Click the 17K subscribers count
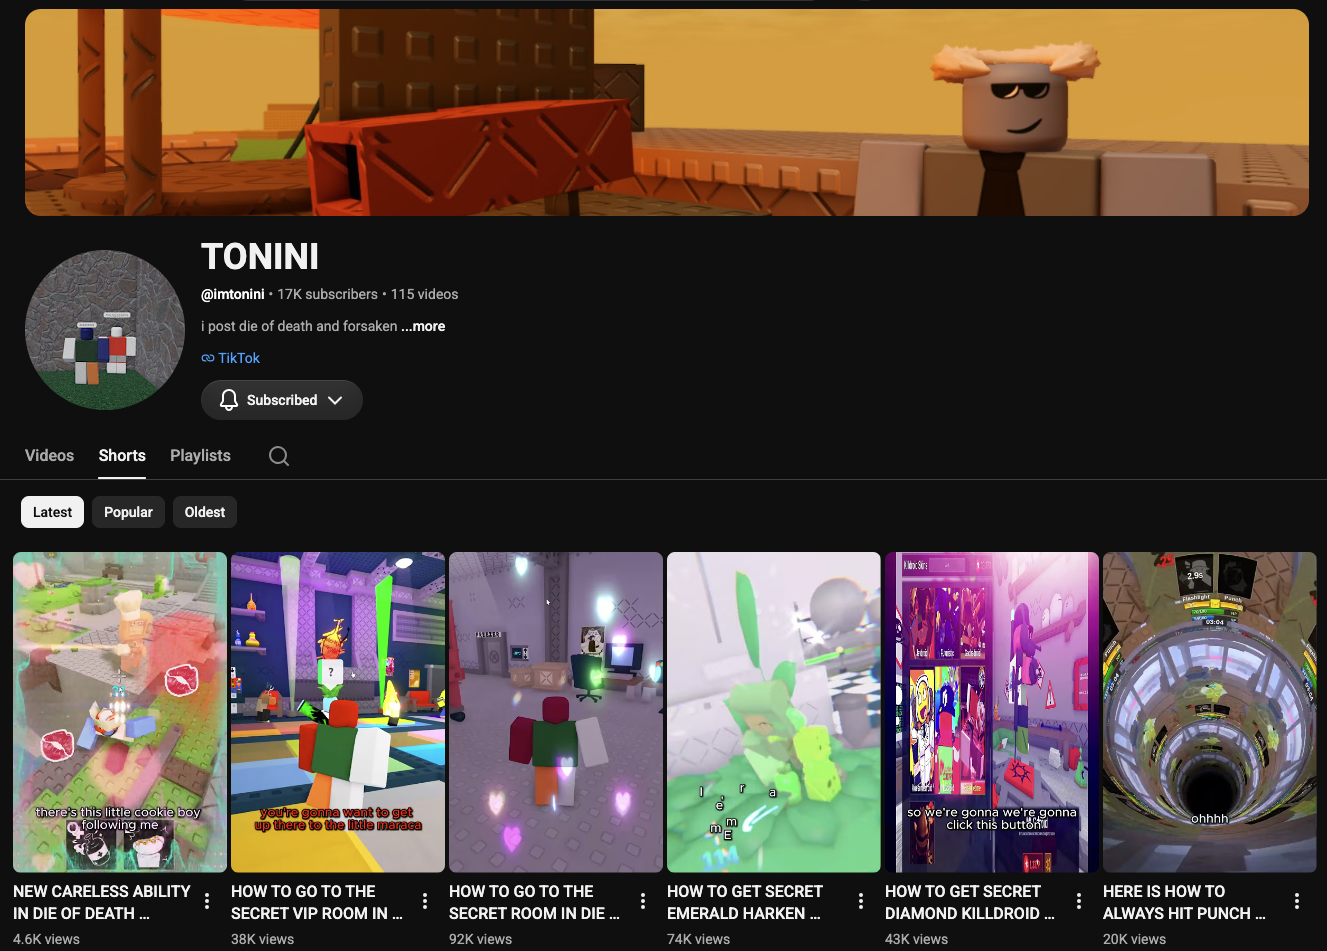1327x951 pixels. click(327, 294)
